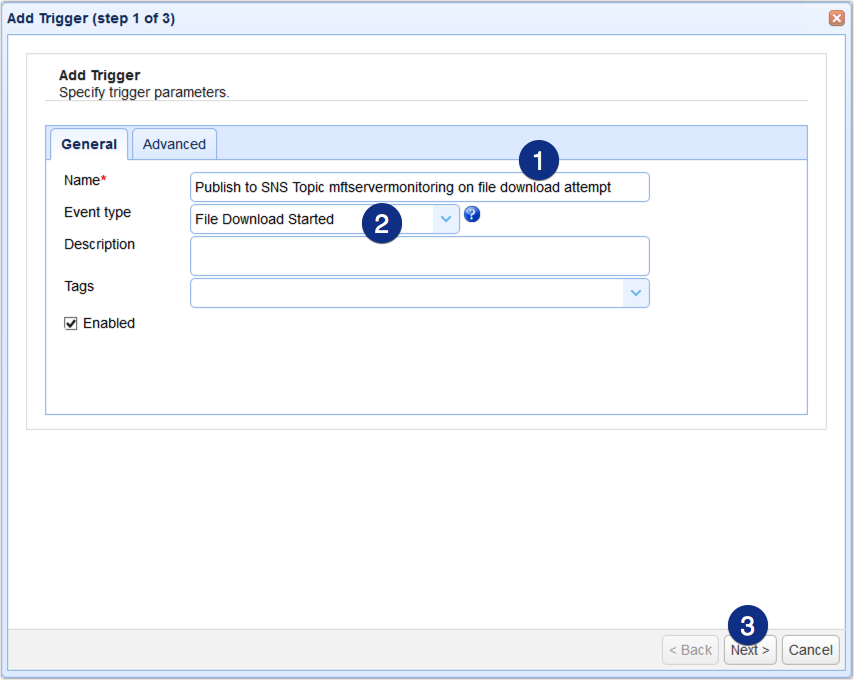The width and height of the screenshot is (854, 680).
Task: Select the General tab
Action: point(89,144)
